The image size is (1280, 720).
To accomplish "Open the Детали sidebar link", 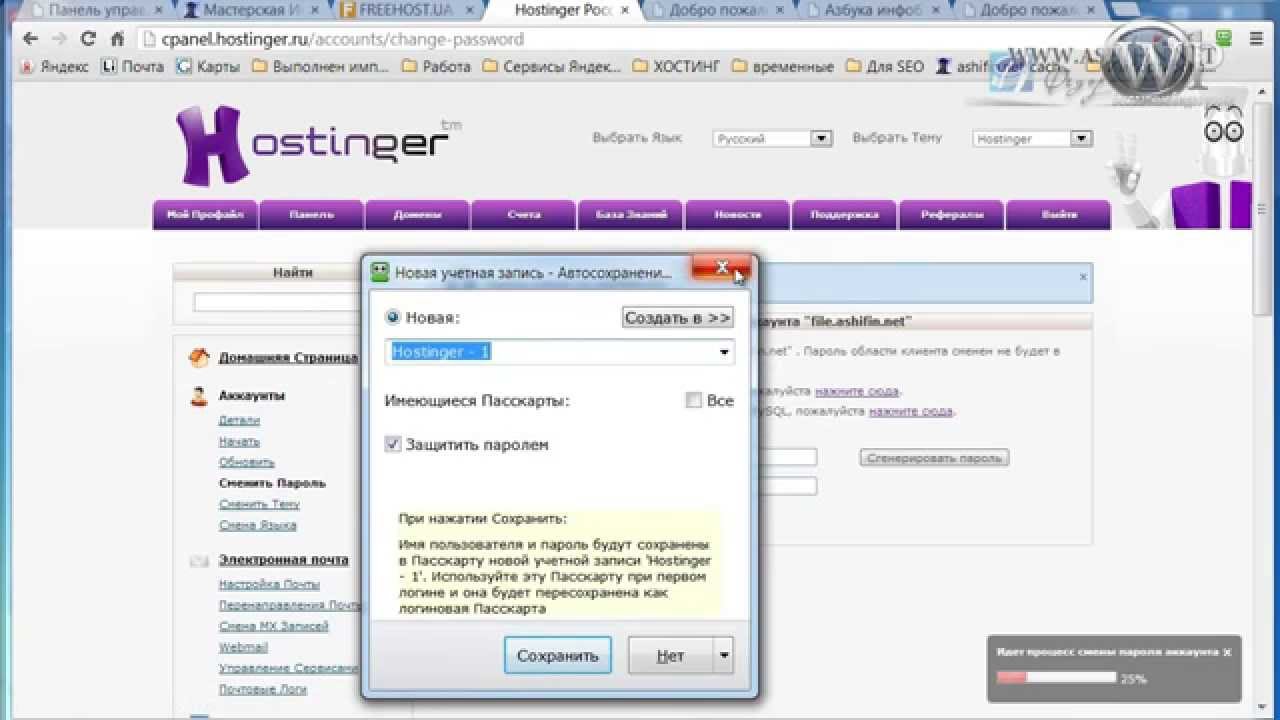I will (x=239, y=420).
